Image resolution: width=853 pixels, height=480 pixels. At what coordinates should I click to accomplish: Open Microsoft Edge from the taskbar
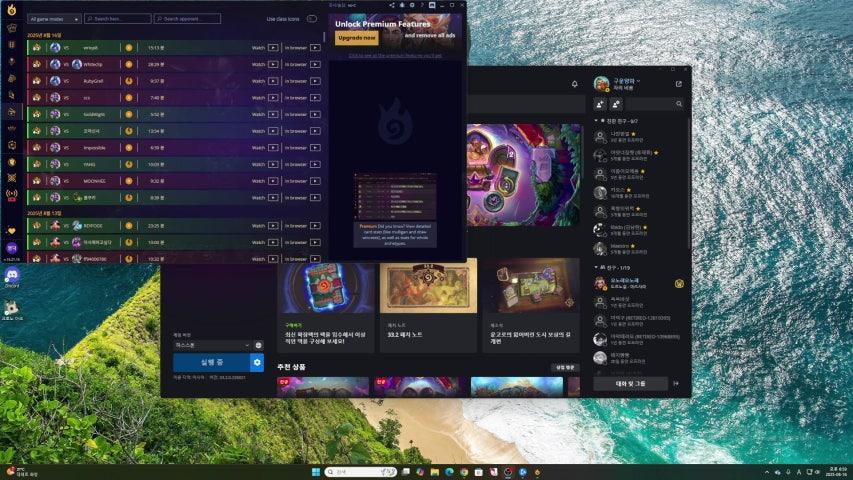[x=449, y=472]
